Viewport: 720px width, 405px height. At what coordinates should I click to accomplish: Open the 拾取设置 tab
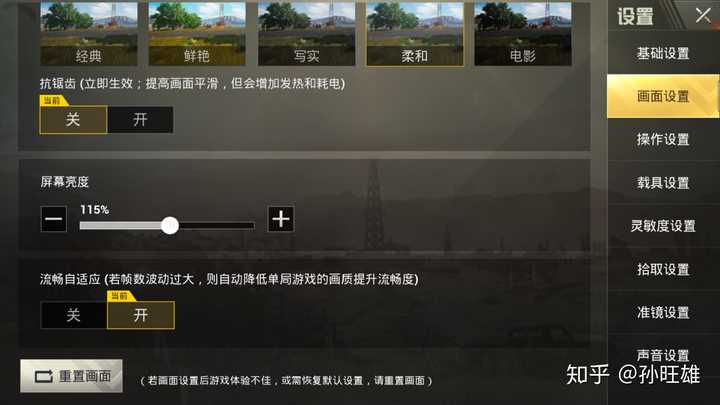pyautogui.click(x=663, y=269)
